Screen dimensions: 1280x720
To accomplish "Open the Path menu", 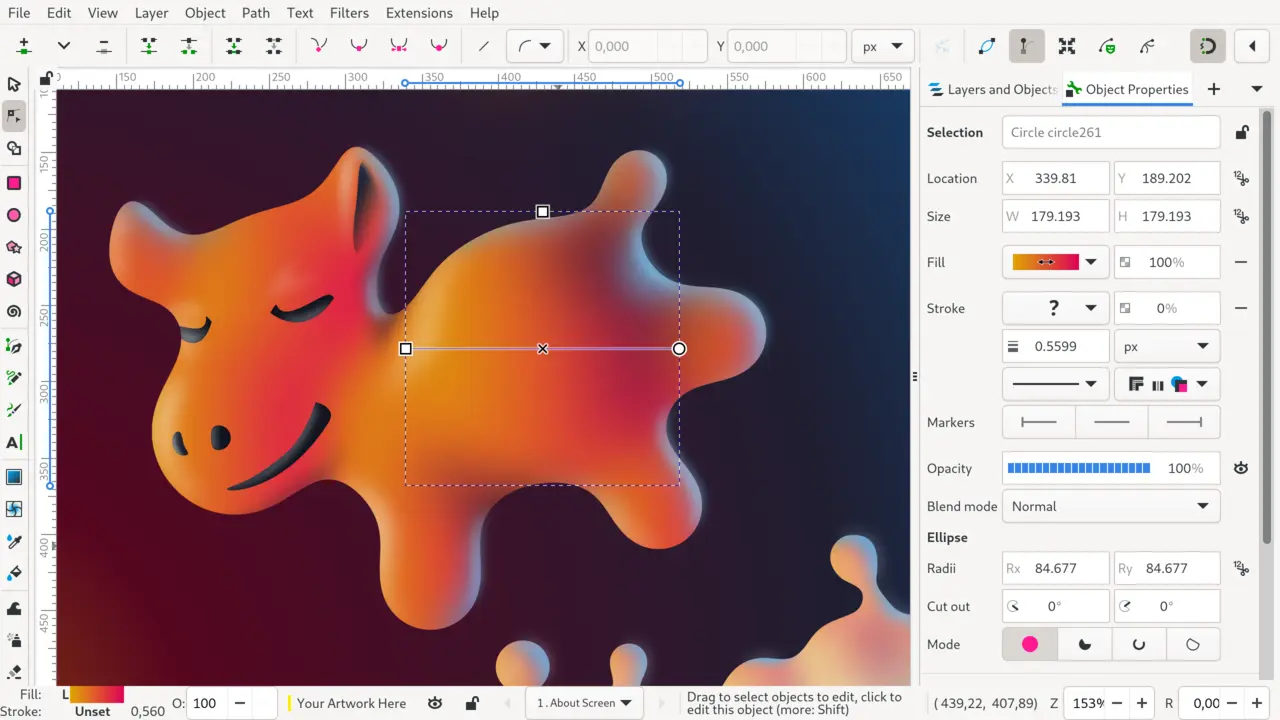I will (256, 13).
